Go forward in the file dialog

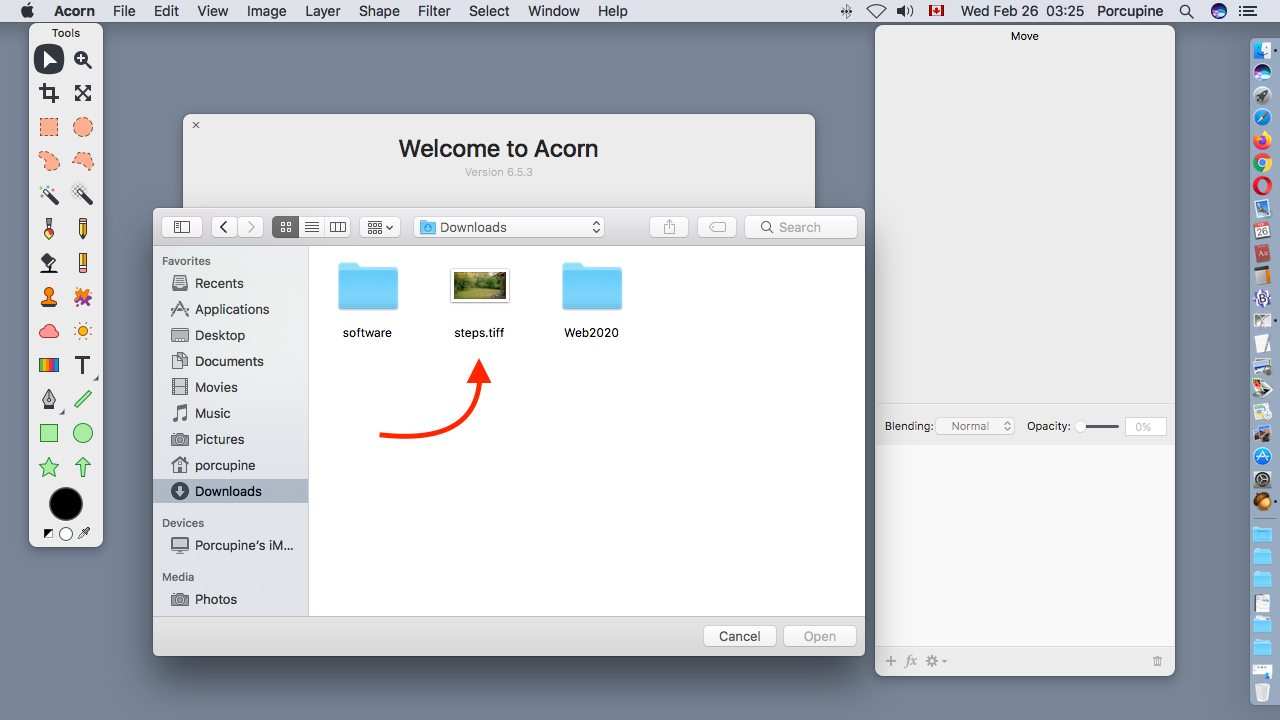251,227
